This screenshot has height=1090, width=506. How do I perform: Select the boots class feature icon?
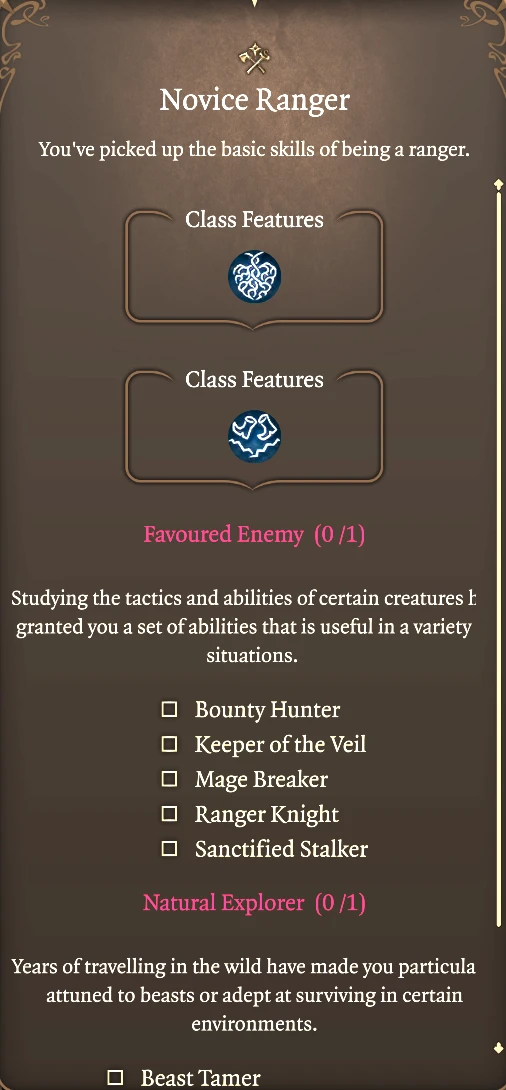[x=254, y=437]
